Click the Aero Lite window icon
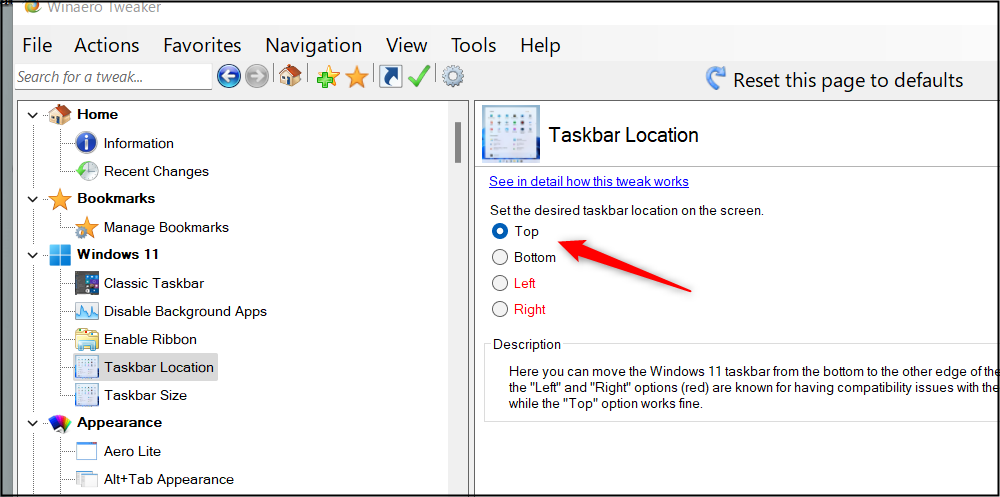Image resolution: width=1000 pixels, height=497 pixels. pos(87,451)
